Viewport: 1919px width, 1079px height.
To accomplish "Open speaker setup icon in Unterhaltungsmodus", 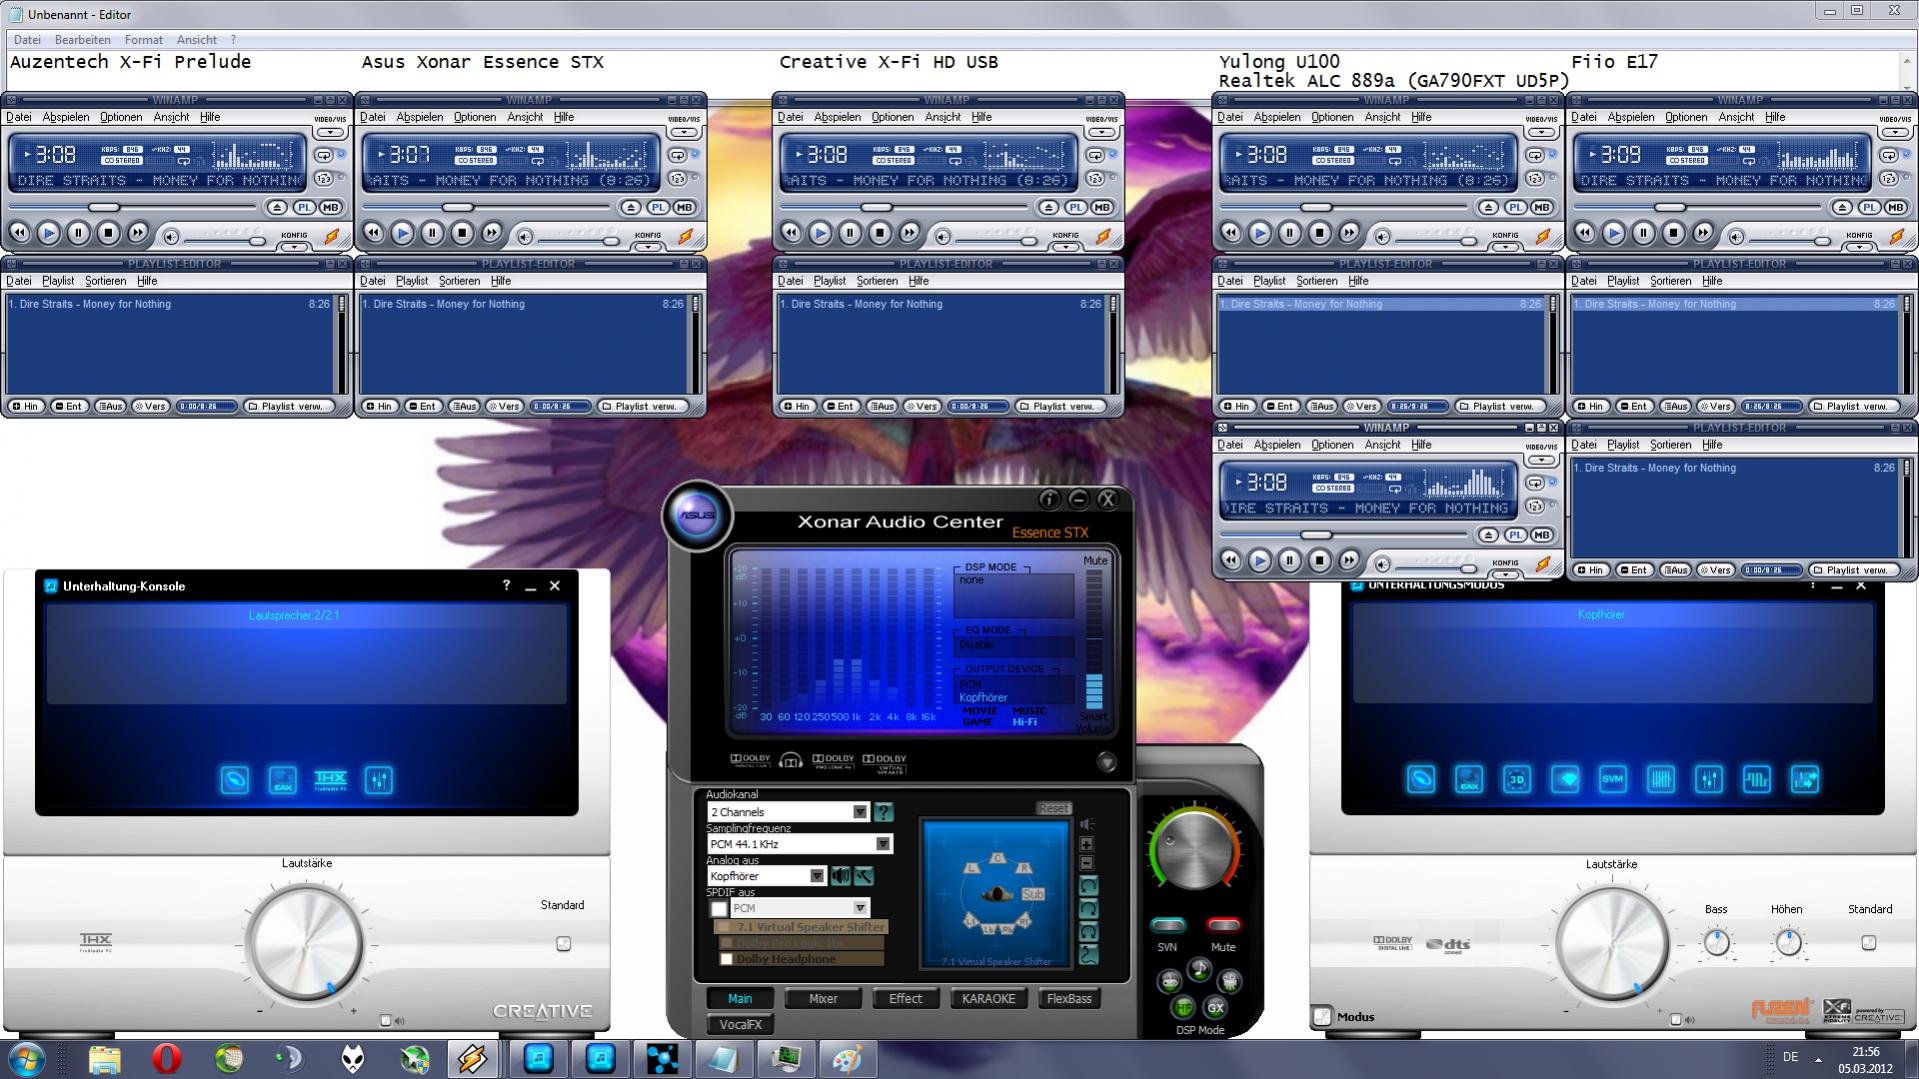I will [x=1421, y=779].
